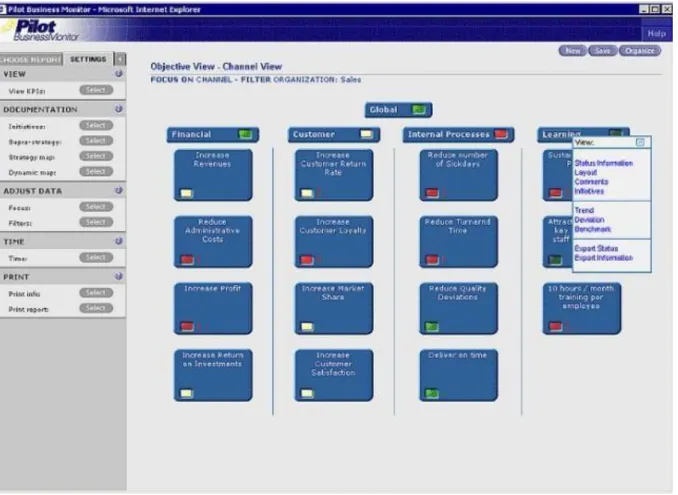678x495 pixels.
Task: Open the Deliver on time objective card
Action: [458, 375]
